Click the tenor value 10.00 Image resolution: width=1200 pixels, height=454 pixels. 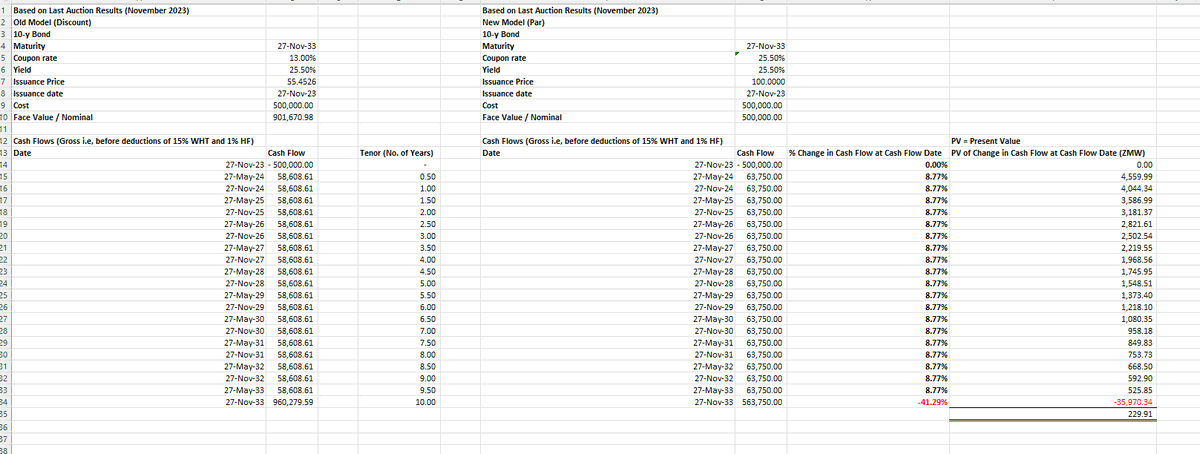424,401
